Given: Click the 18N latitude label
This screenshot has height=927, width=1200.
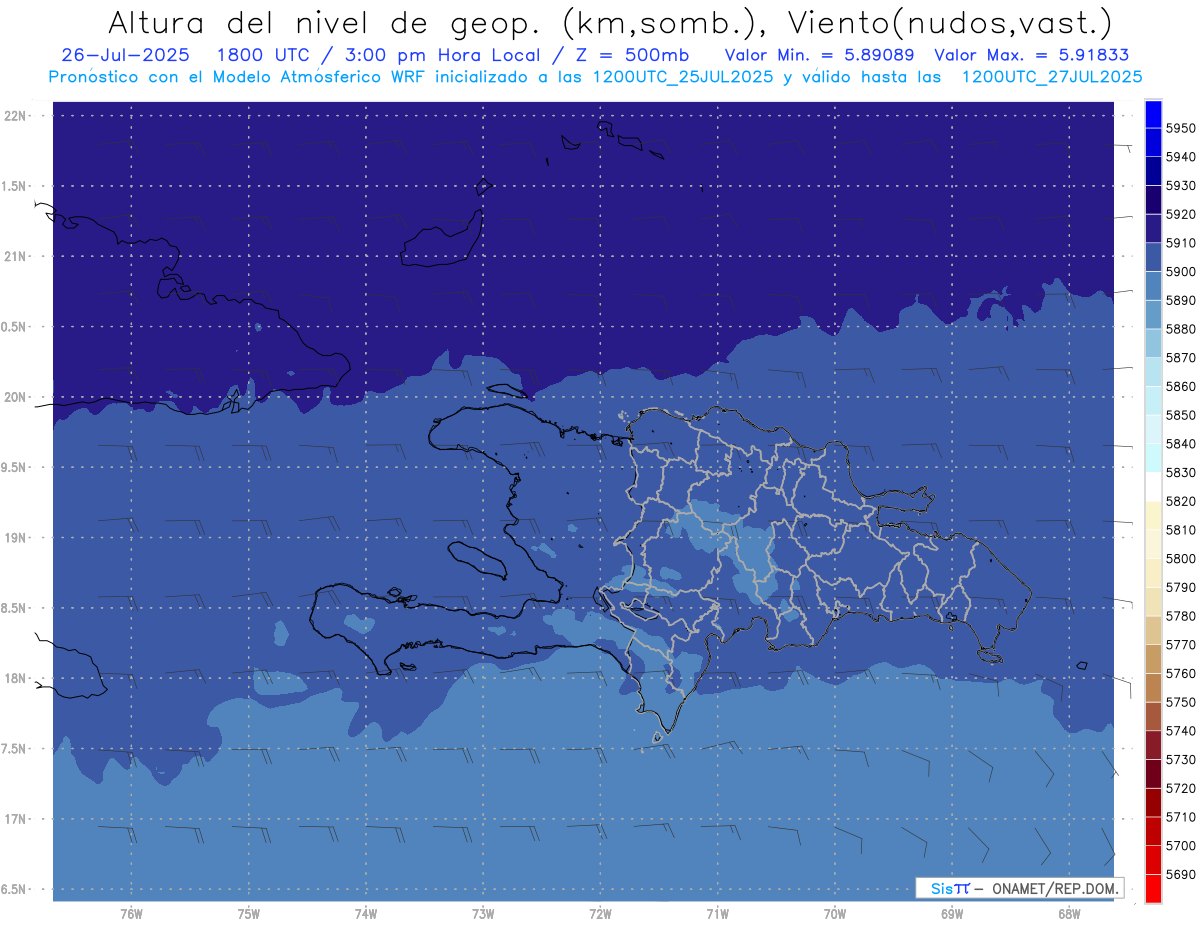Looking at the screenshot, I should point(15,678).
